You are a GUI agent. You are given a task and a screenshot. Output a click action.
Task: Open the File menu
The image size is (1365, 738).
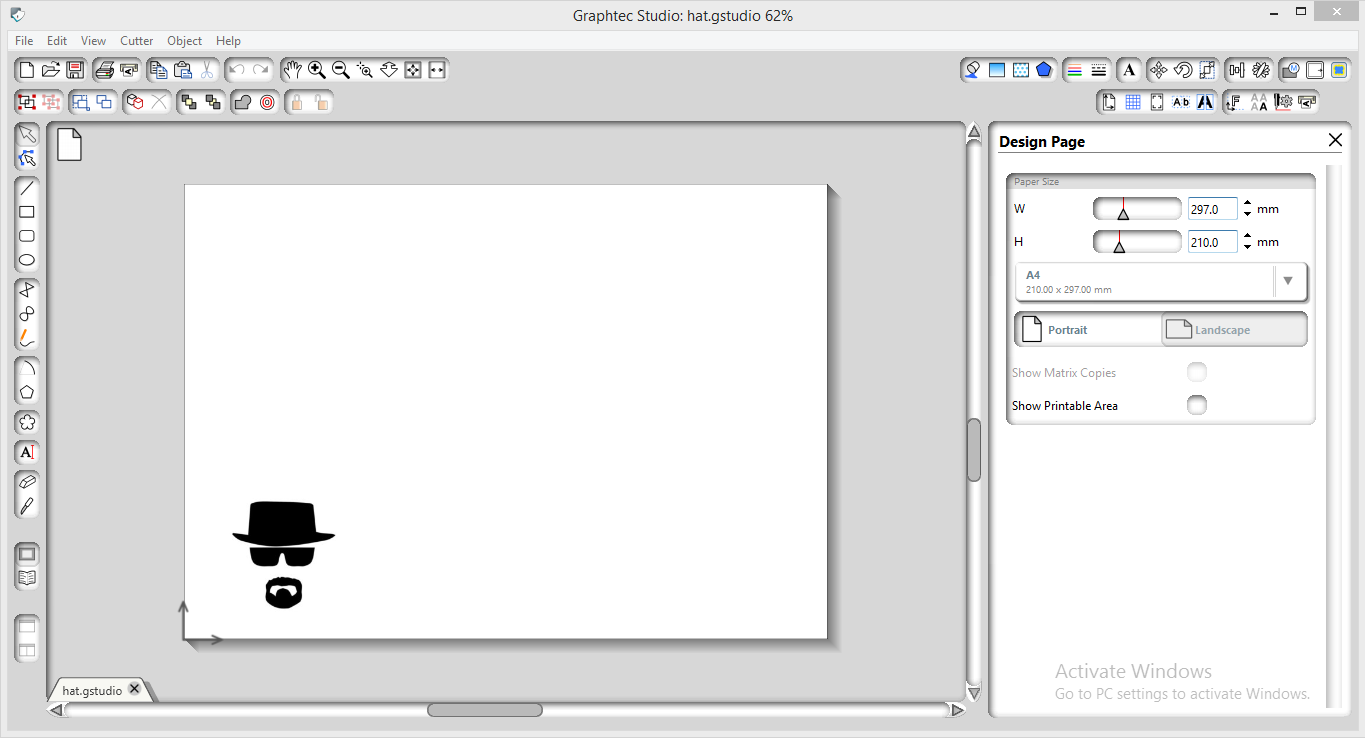coord(24,41)
